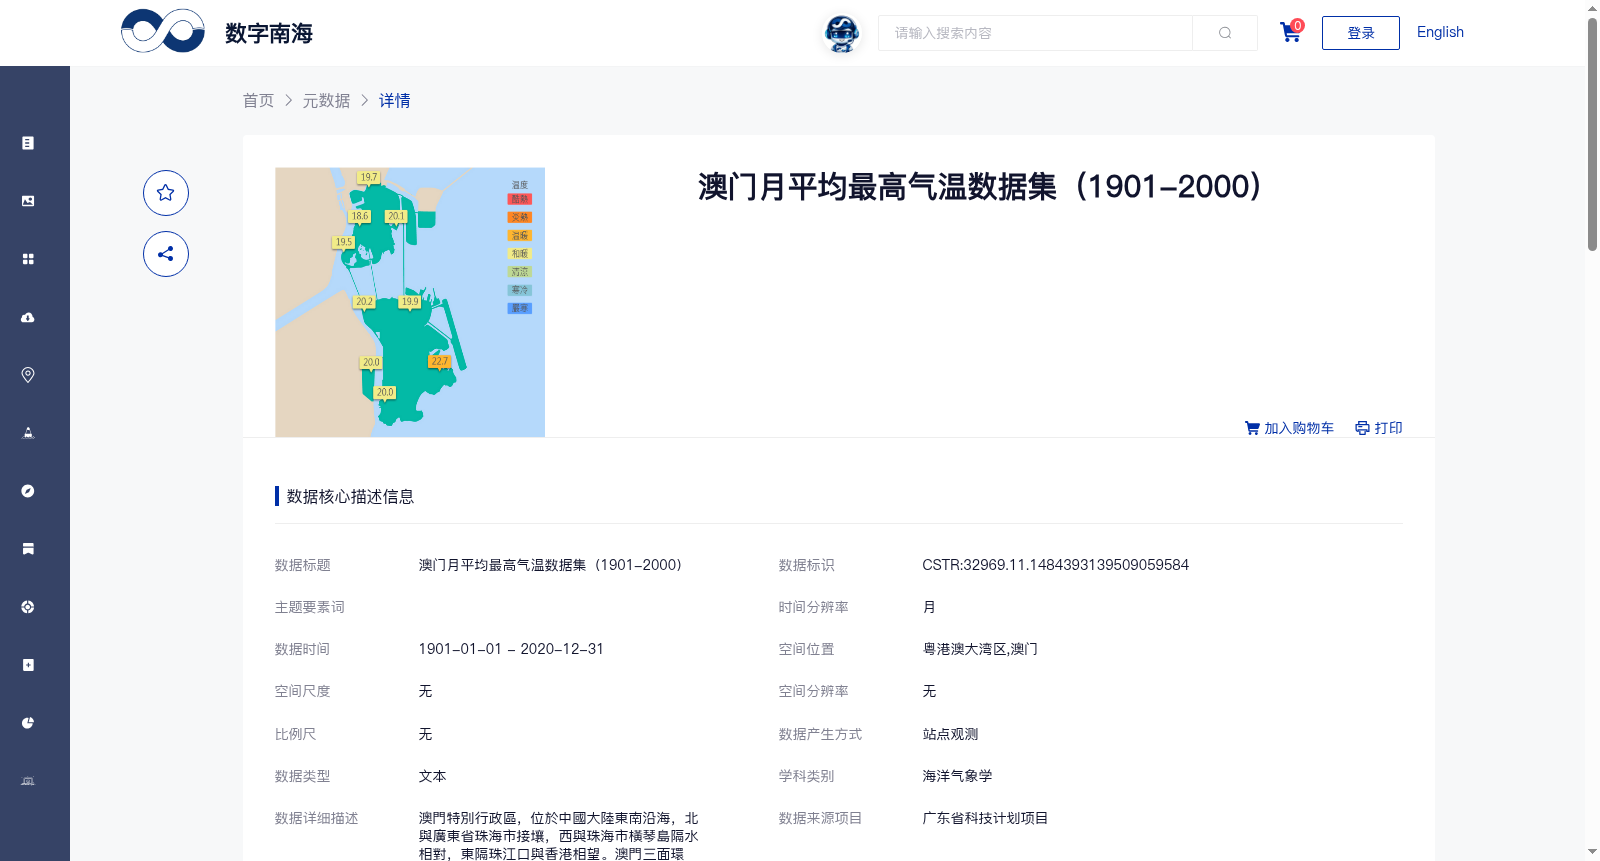The width and height of the screenshot is (1600, 861).
Task: Open the shopping cart icon in header
Action: [x=1291, y=33]
